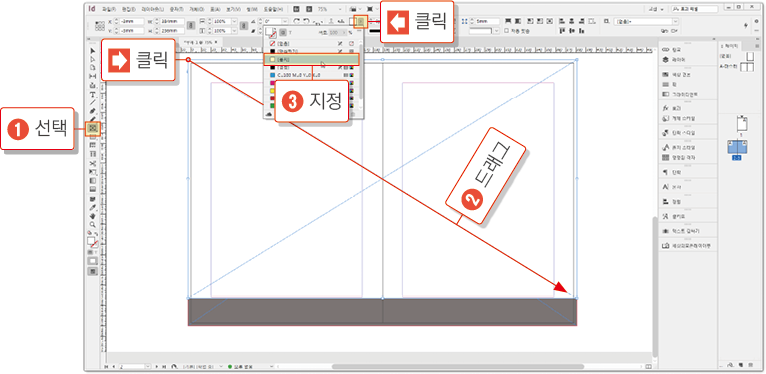Select the Line tool
The image size is (766, 374).
tap(92, 102)
